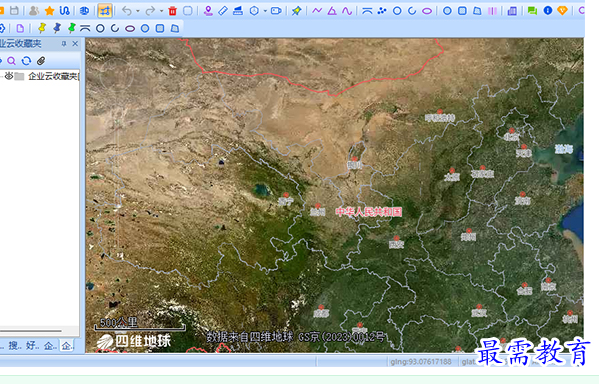Click the purple magnifier search in favorites panel
Screen dimensions: 599x384
pos(11,61)
